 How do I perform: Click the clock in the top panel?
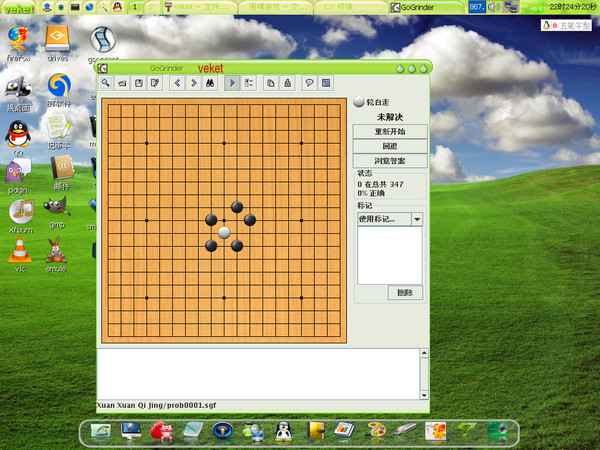pyautogui.click(x=573, y=7)
